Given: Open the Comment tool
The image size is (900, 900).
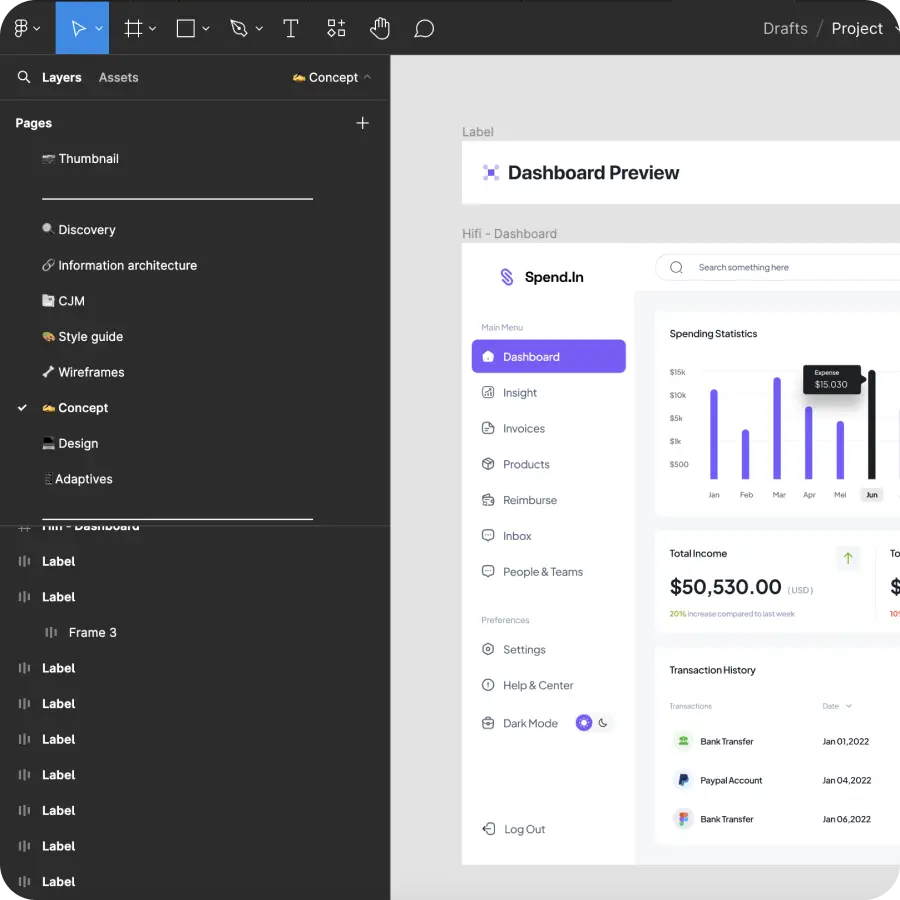Looking at the screenshot, I should click(x=424, y=28).
